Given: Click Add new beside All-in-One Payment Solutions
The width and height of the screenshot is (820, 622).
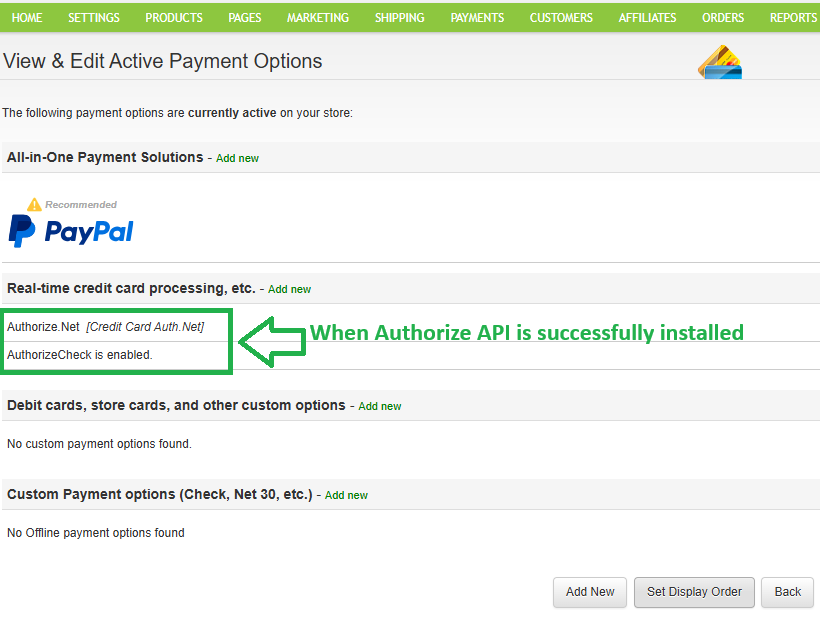Looking at the screenshot, I should click(x=237, y=158).
